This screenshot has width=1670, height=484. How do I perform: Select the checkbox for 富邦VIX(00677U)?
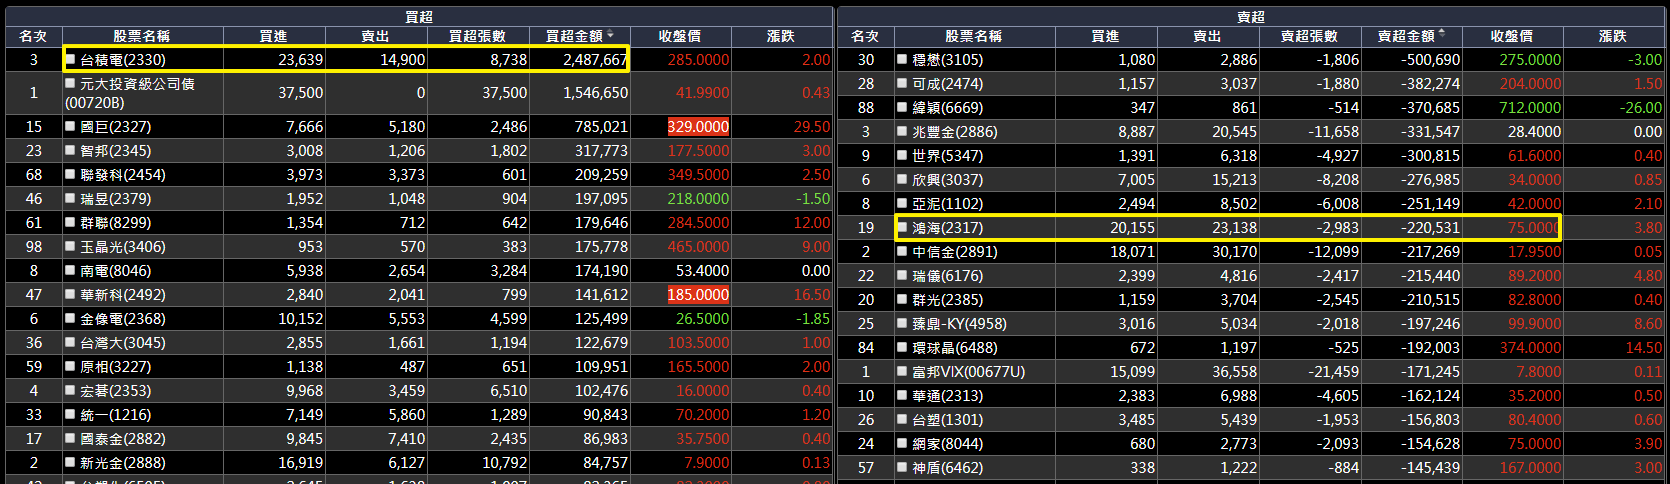[x=903, y=372]
